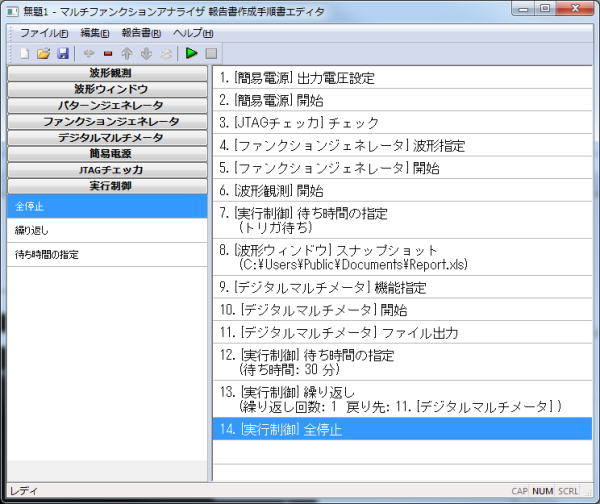Expand the デジタルマルチメータ category

pyautogui.click(x=107, y=137)
